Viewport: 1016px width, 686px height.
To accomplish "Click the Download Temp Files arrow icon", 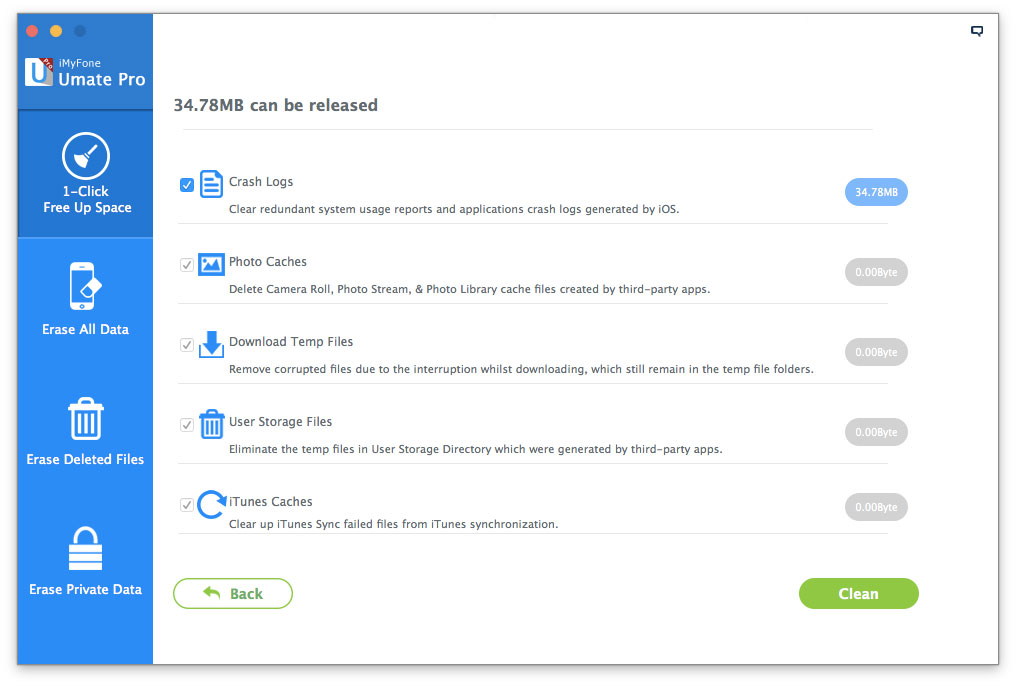I will point(211,344).
